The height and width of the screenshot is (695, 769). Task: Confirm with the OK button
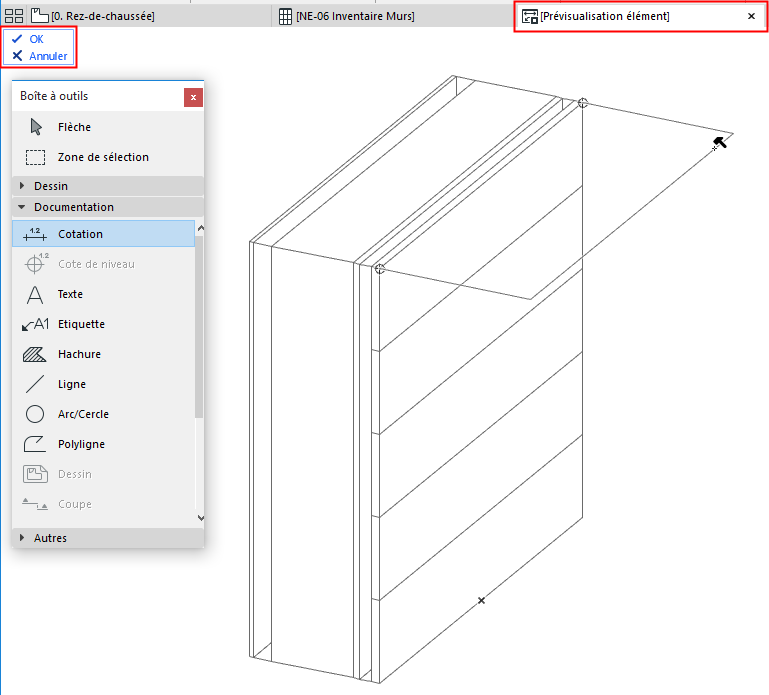[x=28, y=39]
